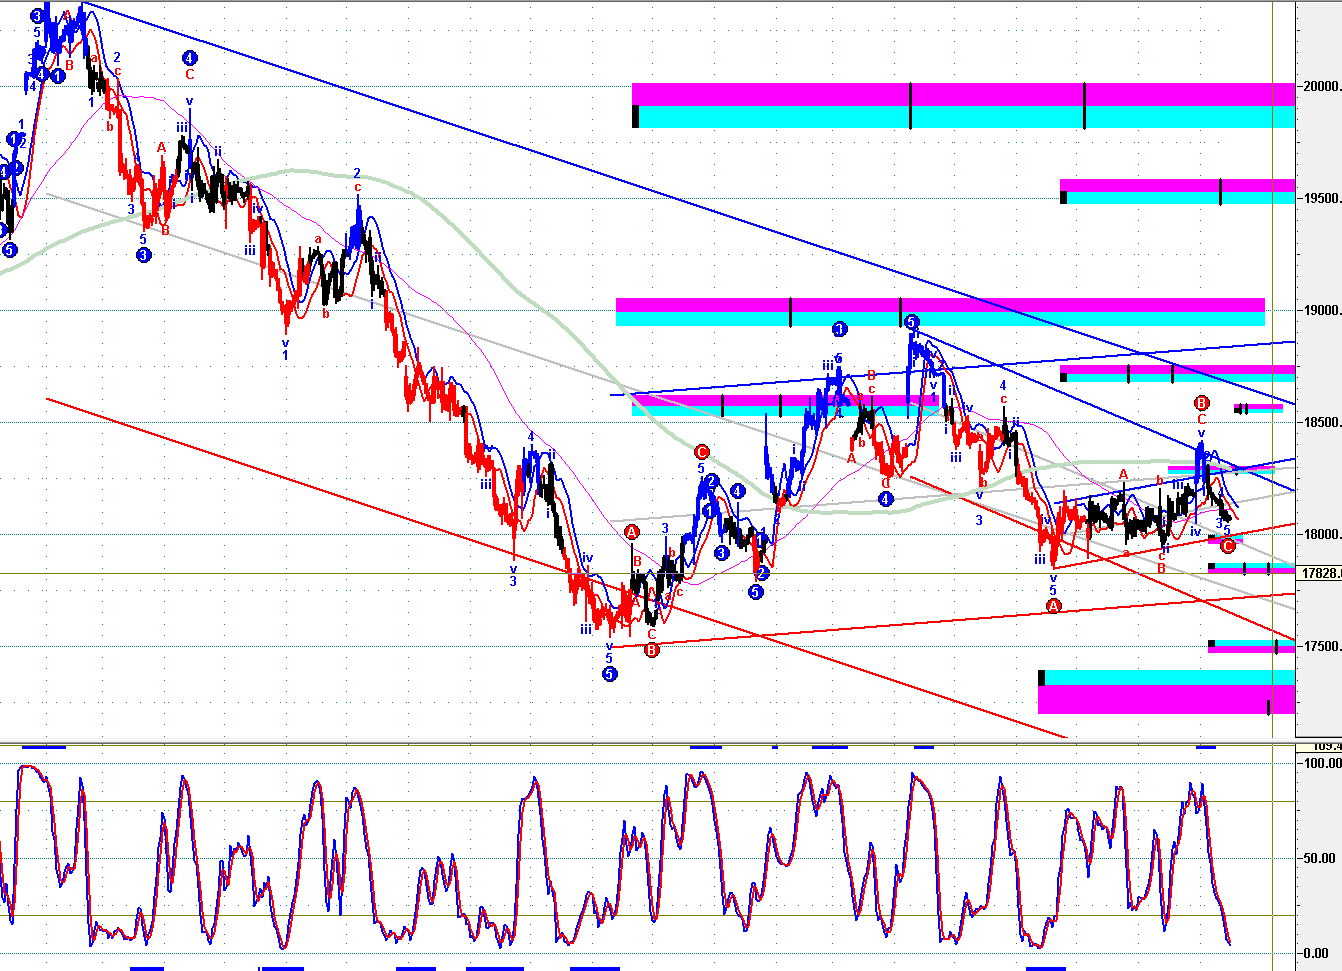
Task: Click the oscillator 100.00 scale label
Action: (x=1322, y=763)
